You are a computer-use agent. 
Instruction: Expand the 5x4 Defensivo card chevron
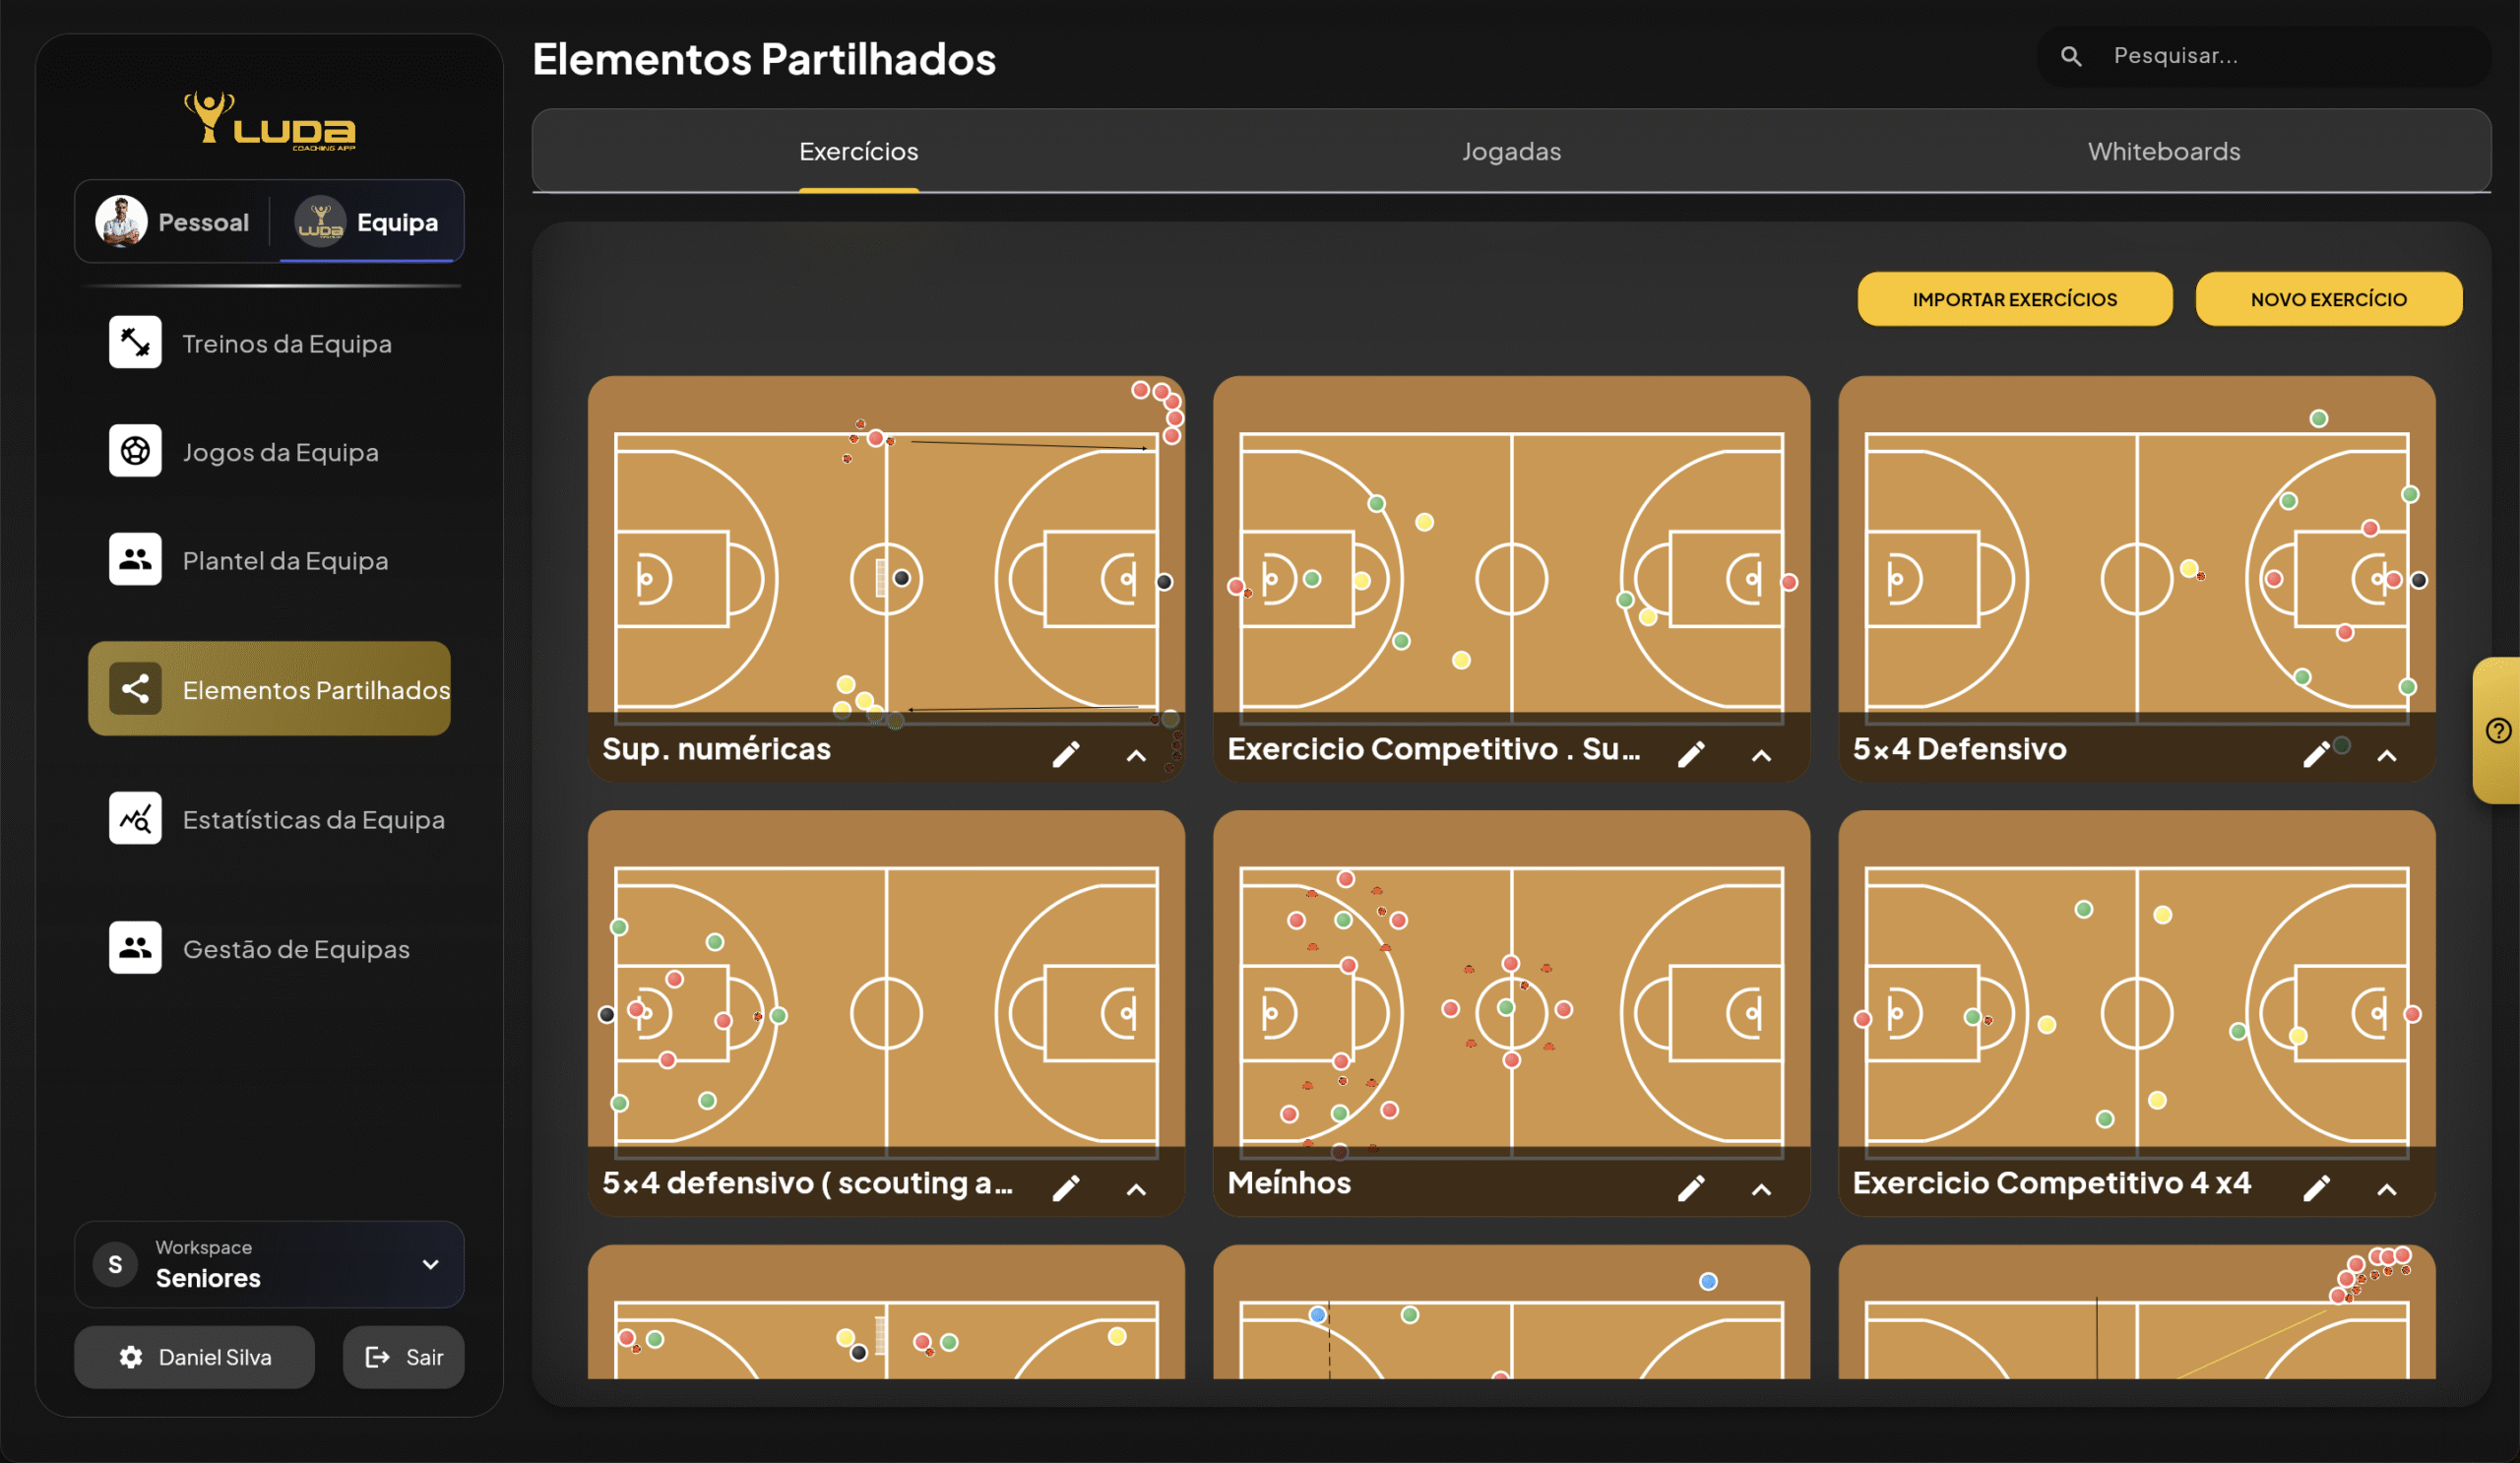click(2387, 756)
